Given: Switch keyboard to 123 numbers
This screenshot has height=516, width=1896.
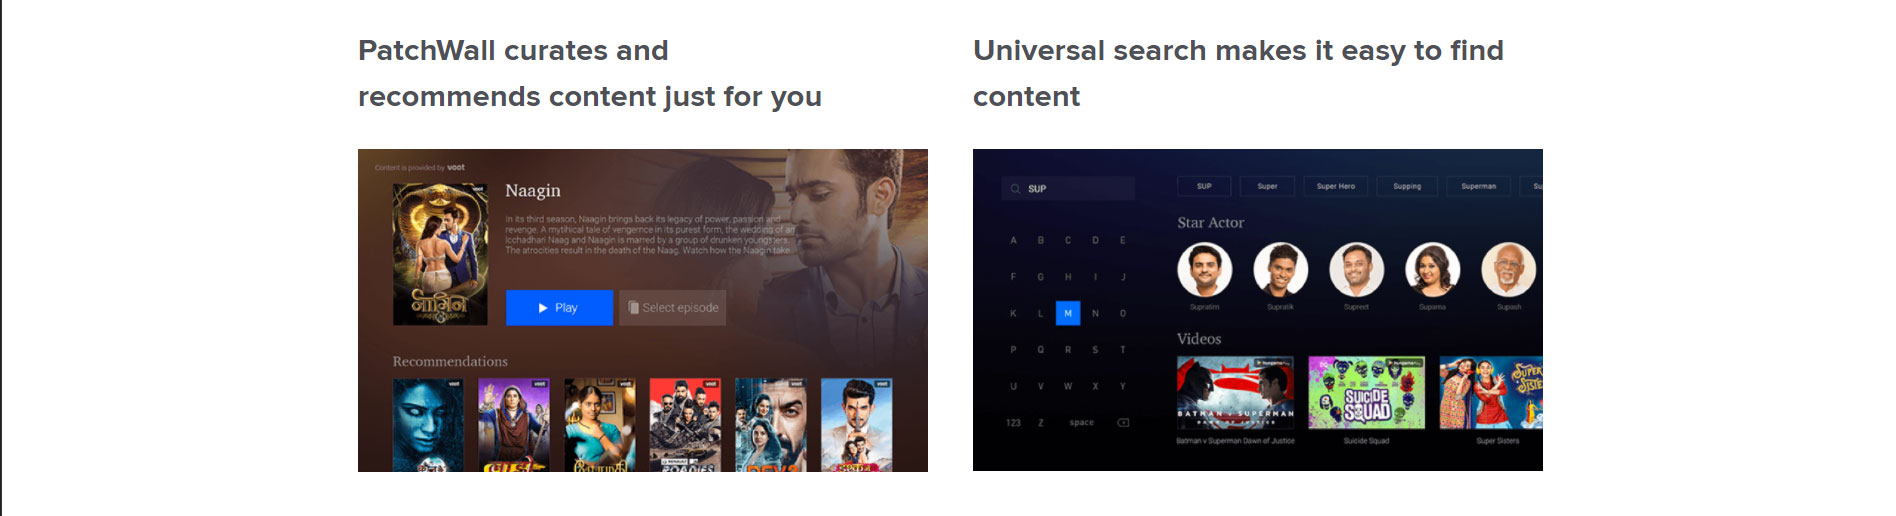Looking at the screenshot, I should click(x=1013, y=422).
